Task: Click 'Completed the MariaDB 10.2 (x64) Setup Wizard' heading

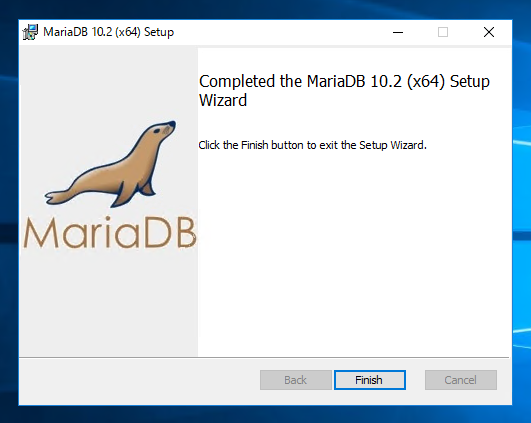Action: 344,90
